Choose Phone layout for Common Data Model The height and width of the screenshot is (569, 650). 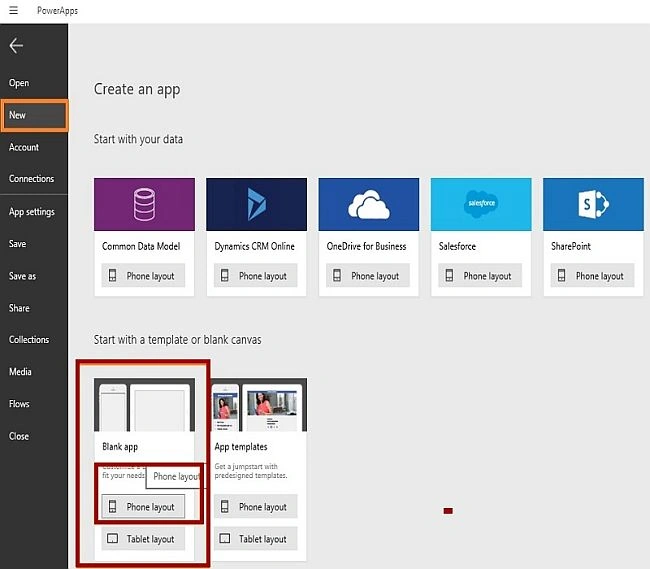[143, 276]
